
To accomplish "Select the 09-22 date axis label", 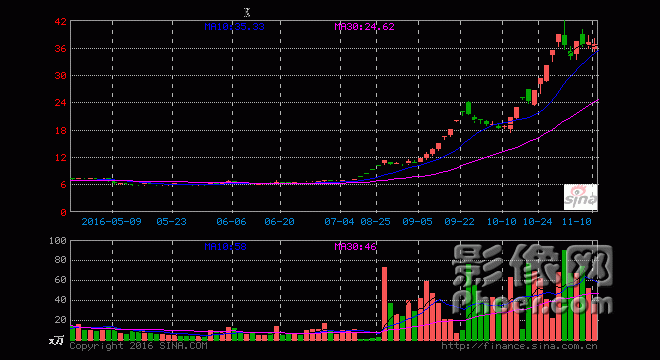I will 460,222.
